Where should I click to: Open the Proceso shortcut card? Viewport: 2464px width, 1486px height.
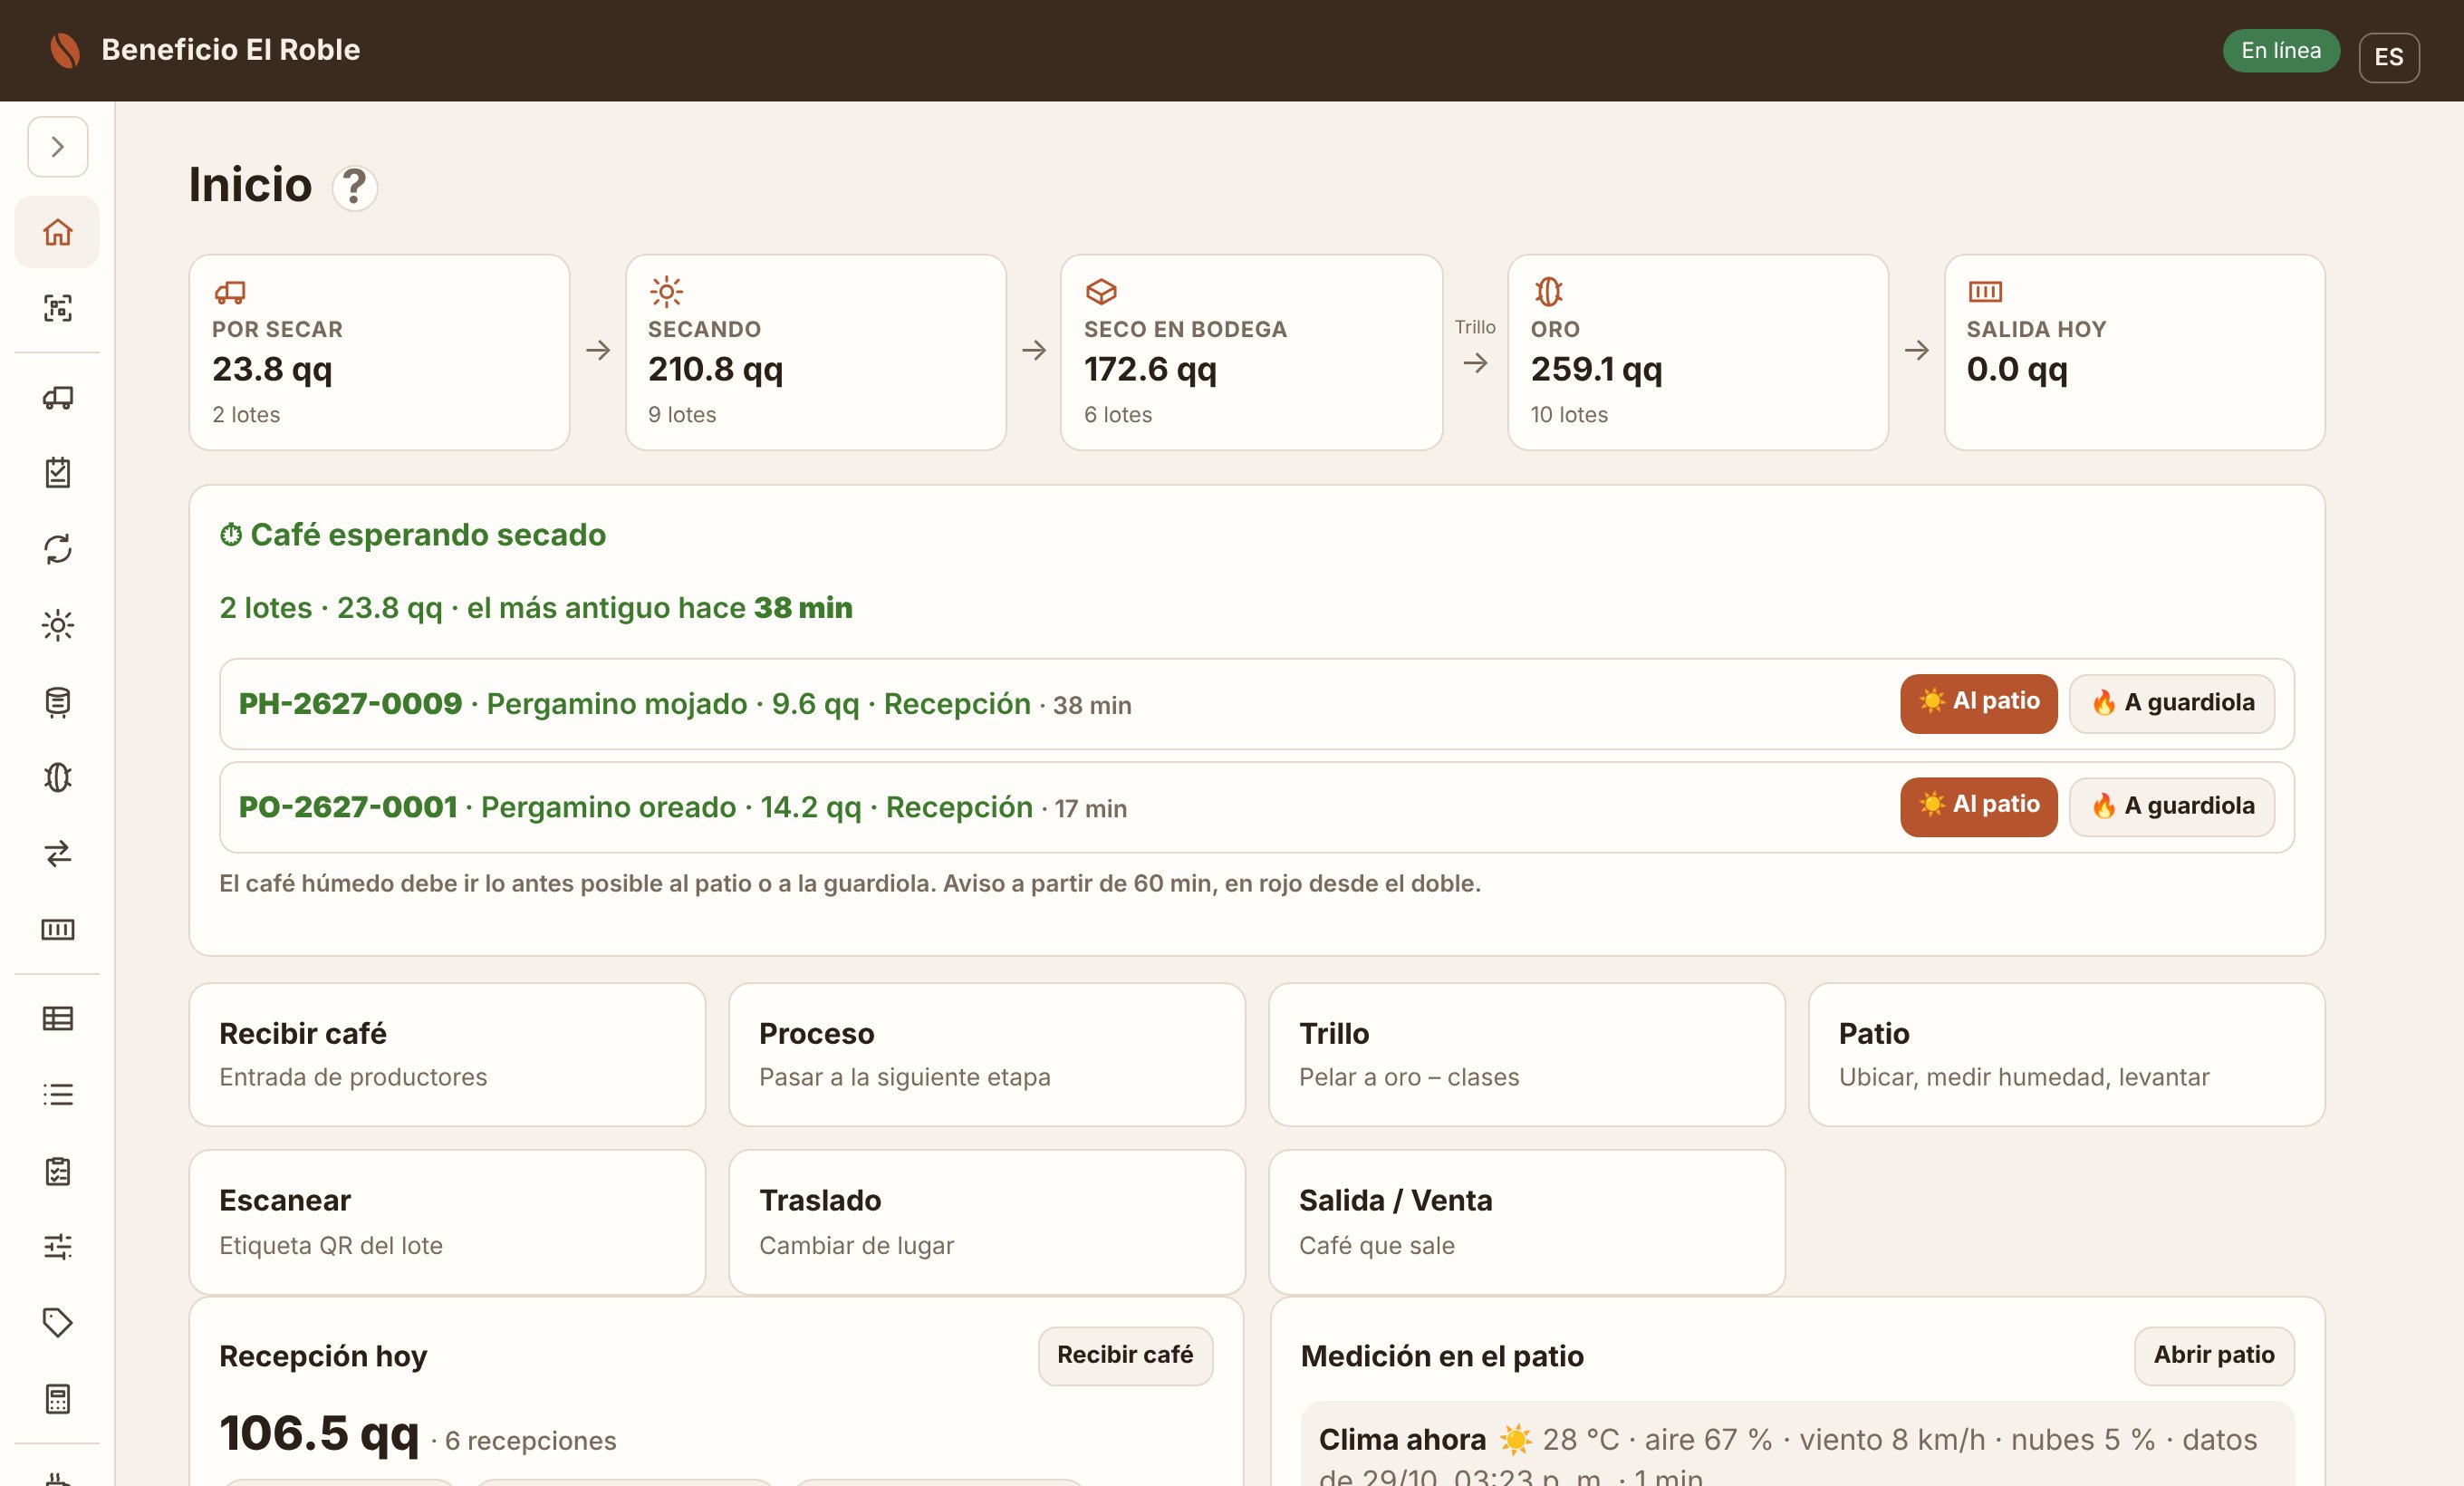(987, 1055)
